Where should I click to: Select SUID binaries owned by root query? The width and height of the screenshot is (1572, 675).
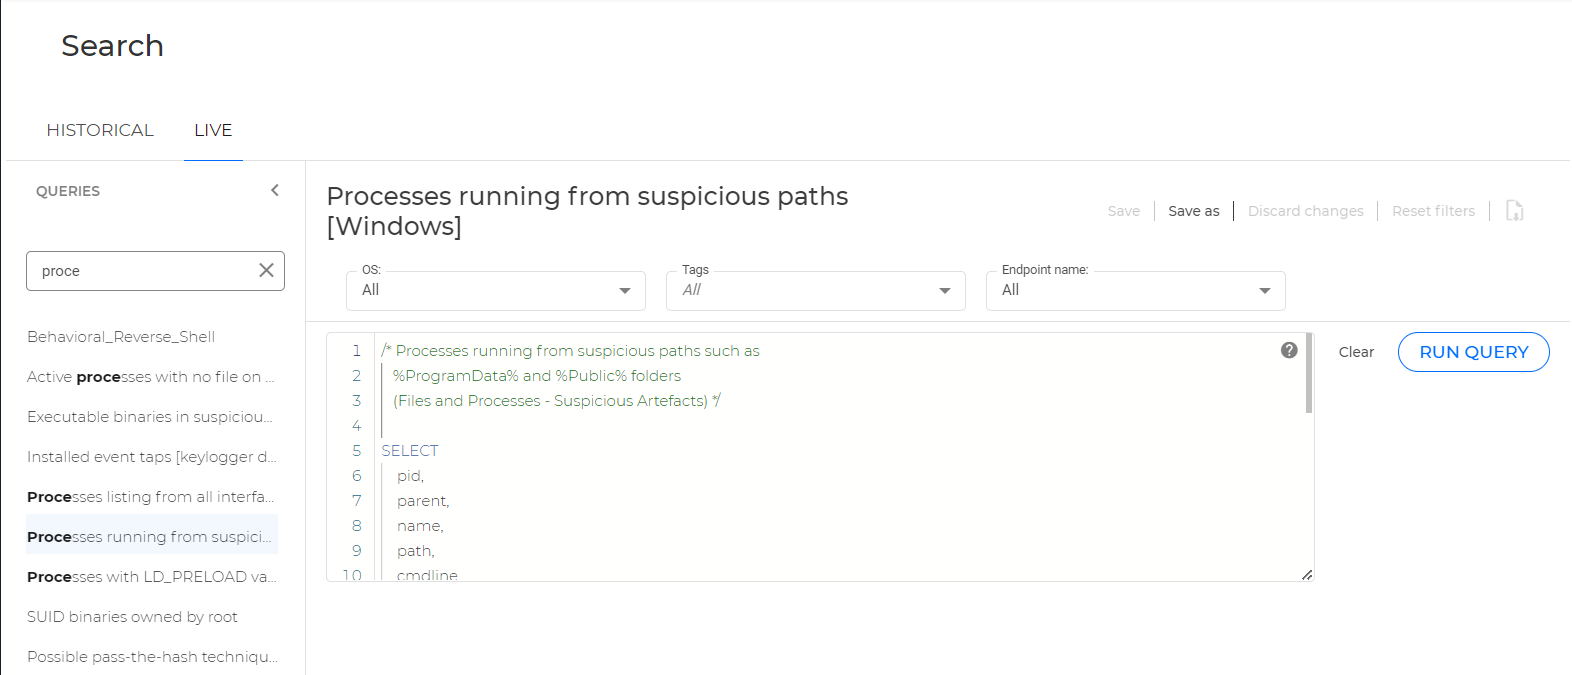click(132, 617)
